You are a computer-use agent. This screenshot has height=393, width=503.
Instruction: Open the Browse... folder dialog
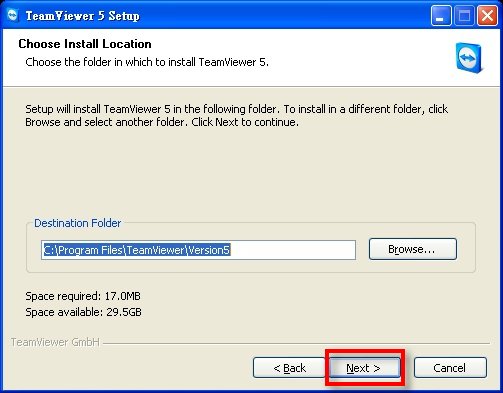[x=413, y=249]
